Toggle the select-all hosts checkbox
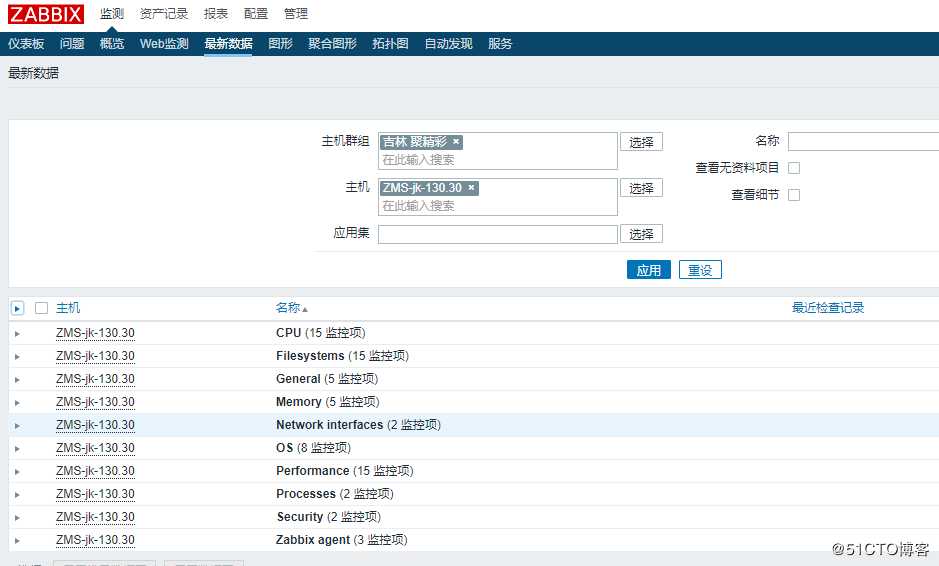Screen dimensions: 939x566 [41, 308]
